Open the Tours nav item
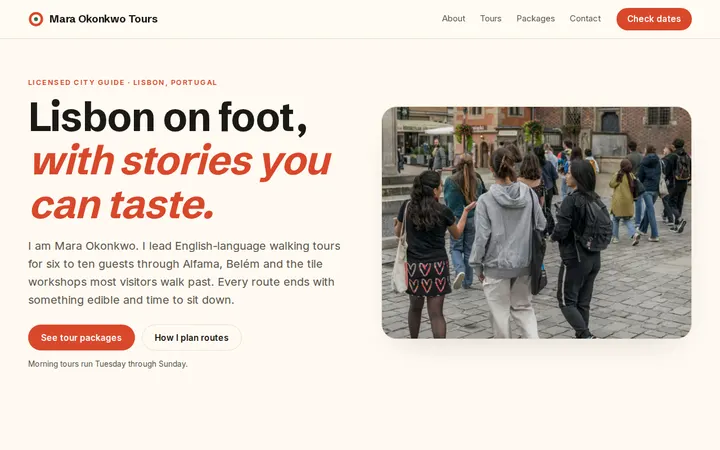 click(x=490, y=19)
